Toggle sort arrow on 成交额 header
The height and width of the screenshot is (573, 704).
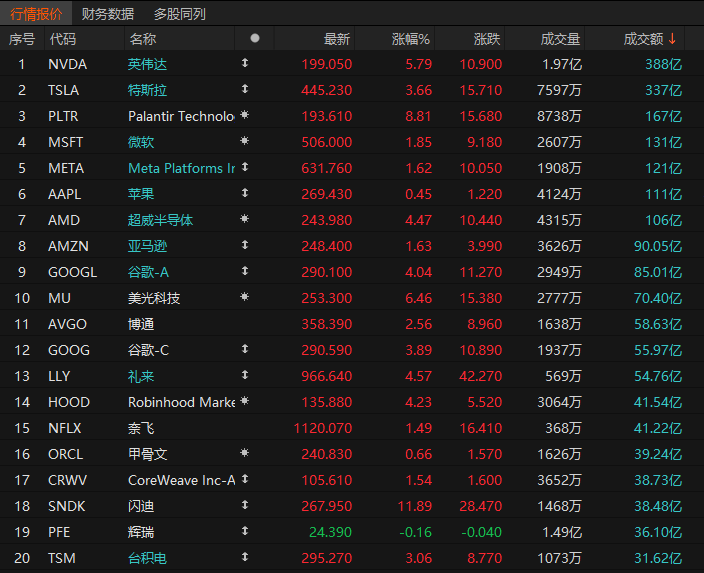(672, 39)
